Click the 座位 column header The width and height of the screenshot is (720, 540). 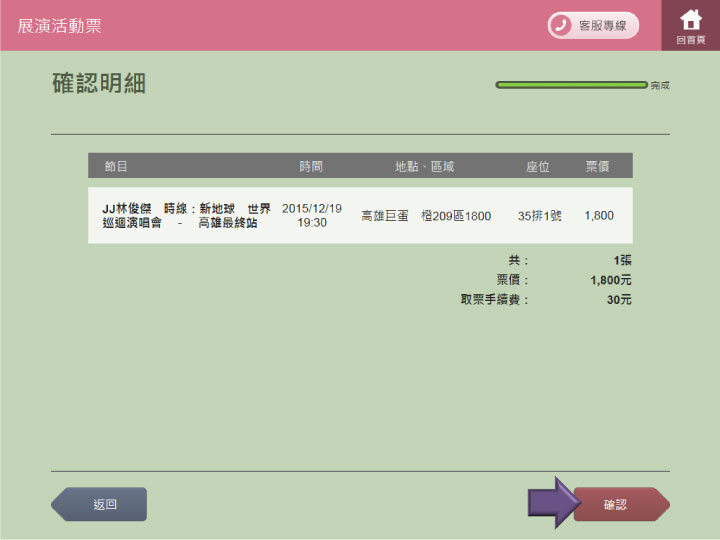click(538, 166)
